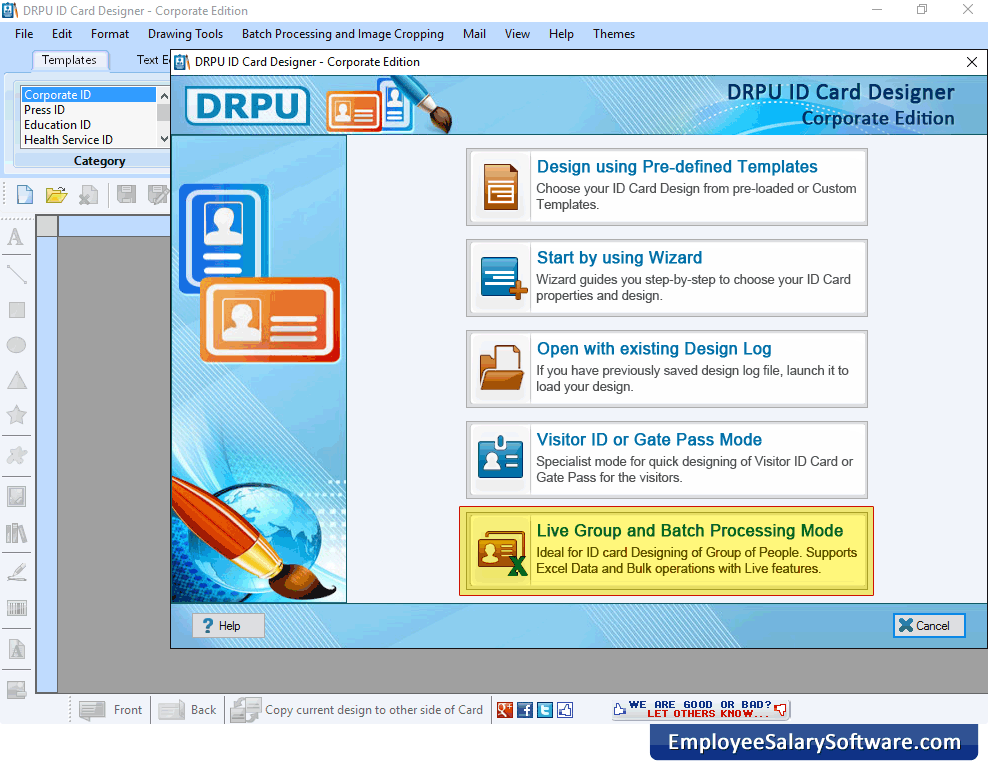Viewport: 988px width, 761px height.
Task: Select the Rectangle shape tool
Action: (x=16, y=310)
